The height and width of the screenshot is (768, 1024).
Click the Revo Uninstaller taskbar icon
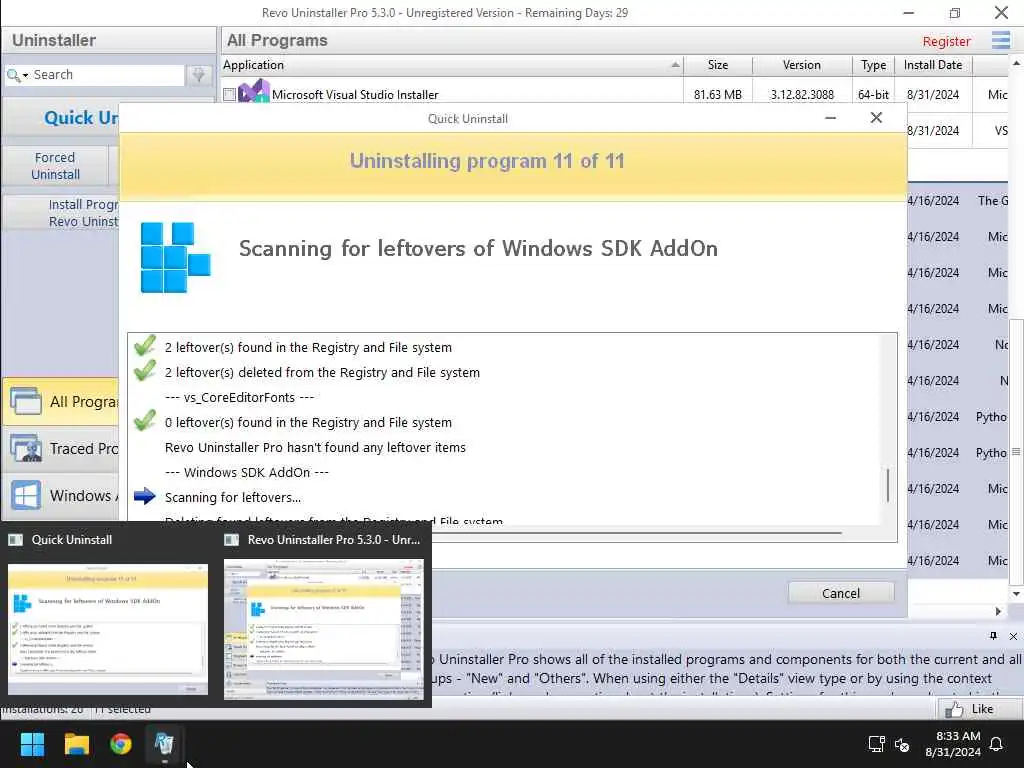pyautogui.click(x=164, y=744)
